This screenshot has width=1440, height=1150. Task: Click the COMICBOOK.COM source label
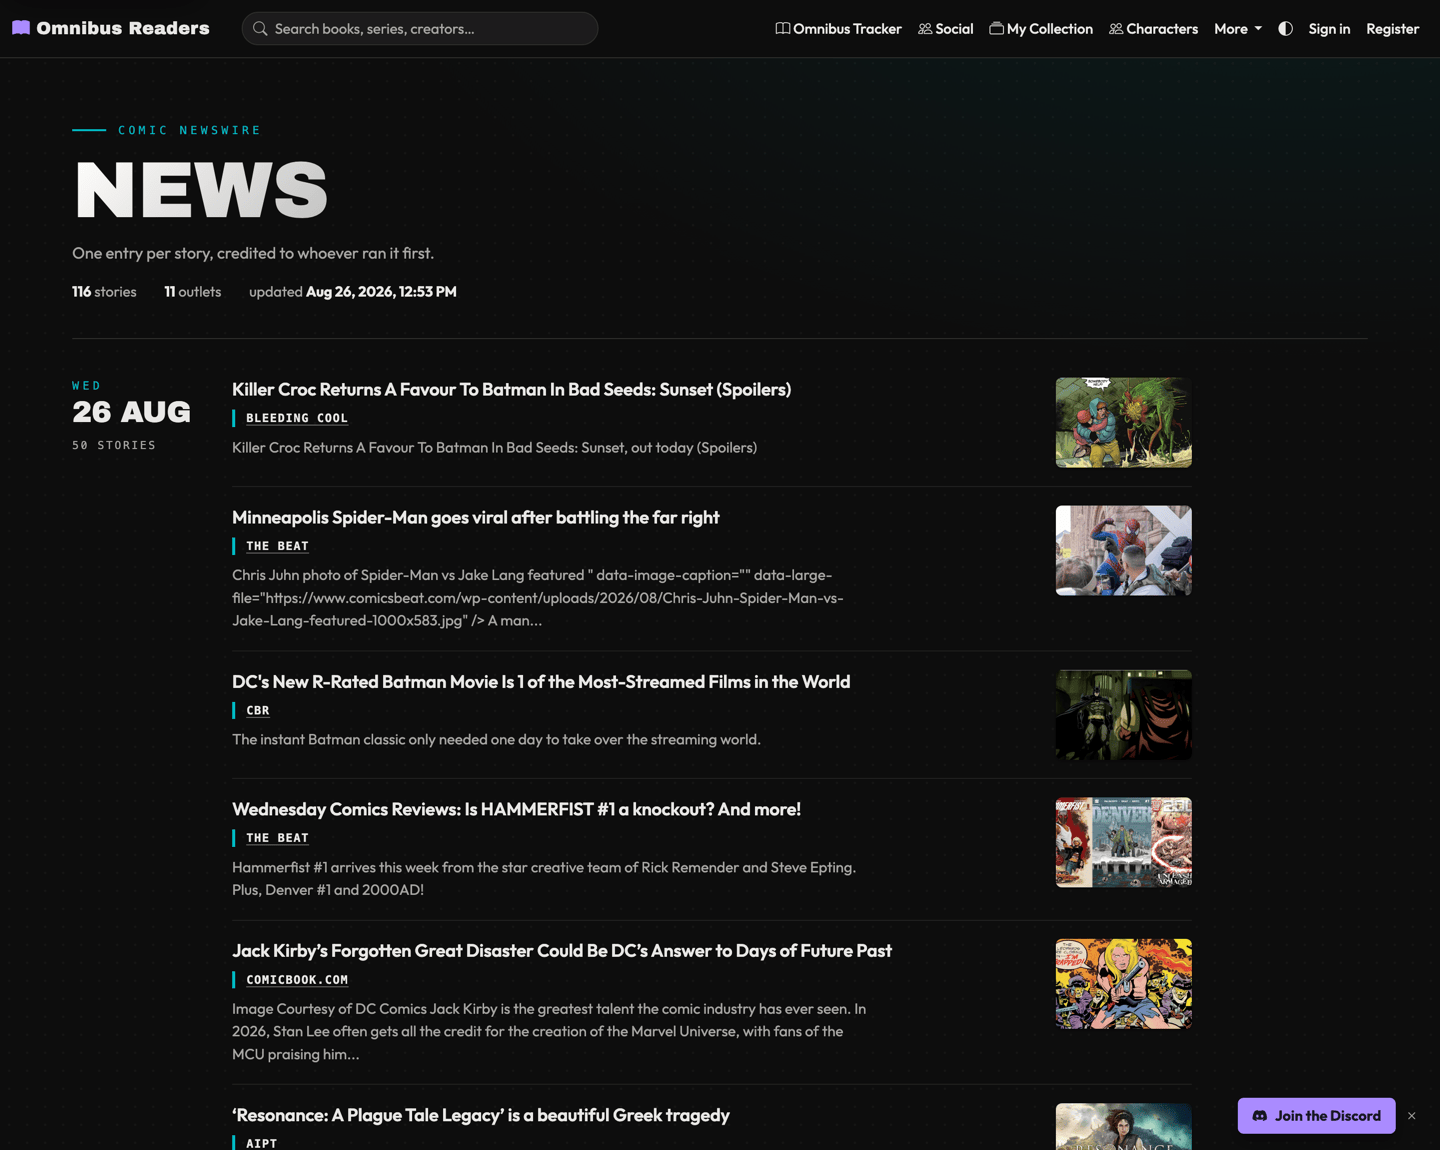click(x=297, y=980)
